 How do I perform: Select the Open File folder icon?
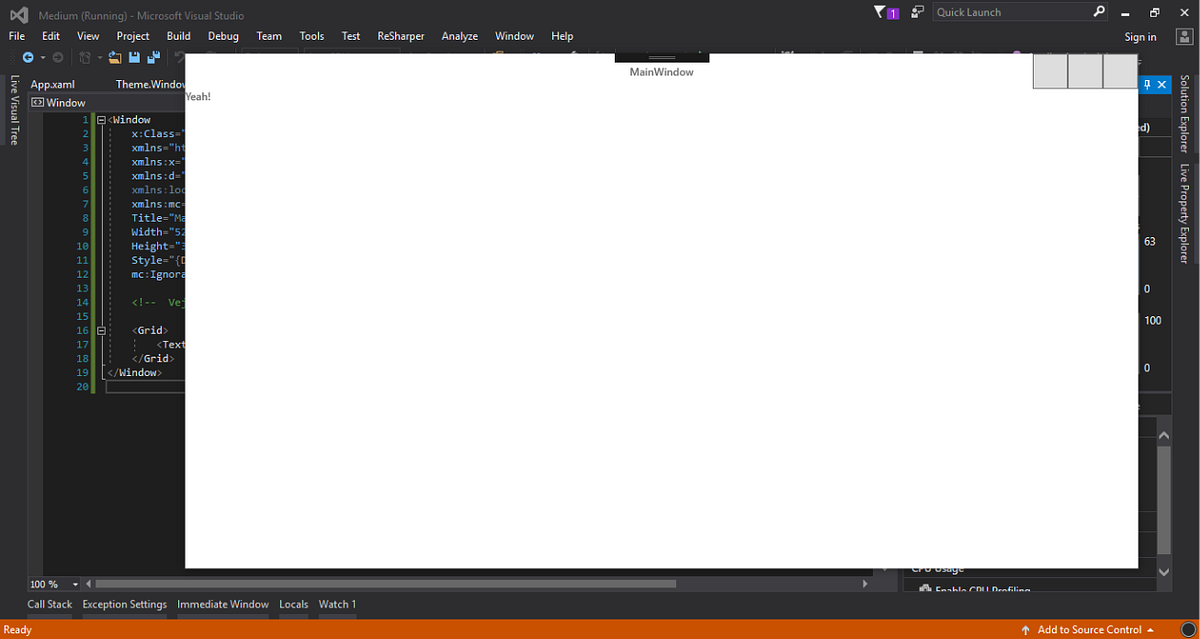[x=113, y=57]
